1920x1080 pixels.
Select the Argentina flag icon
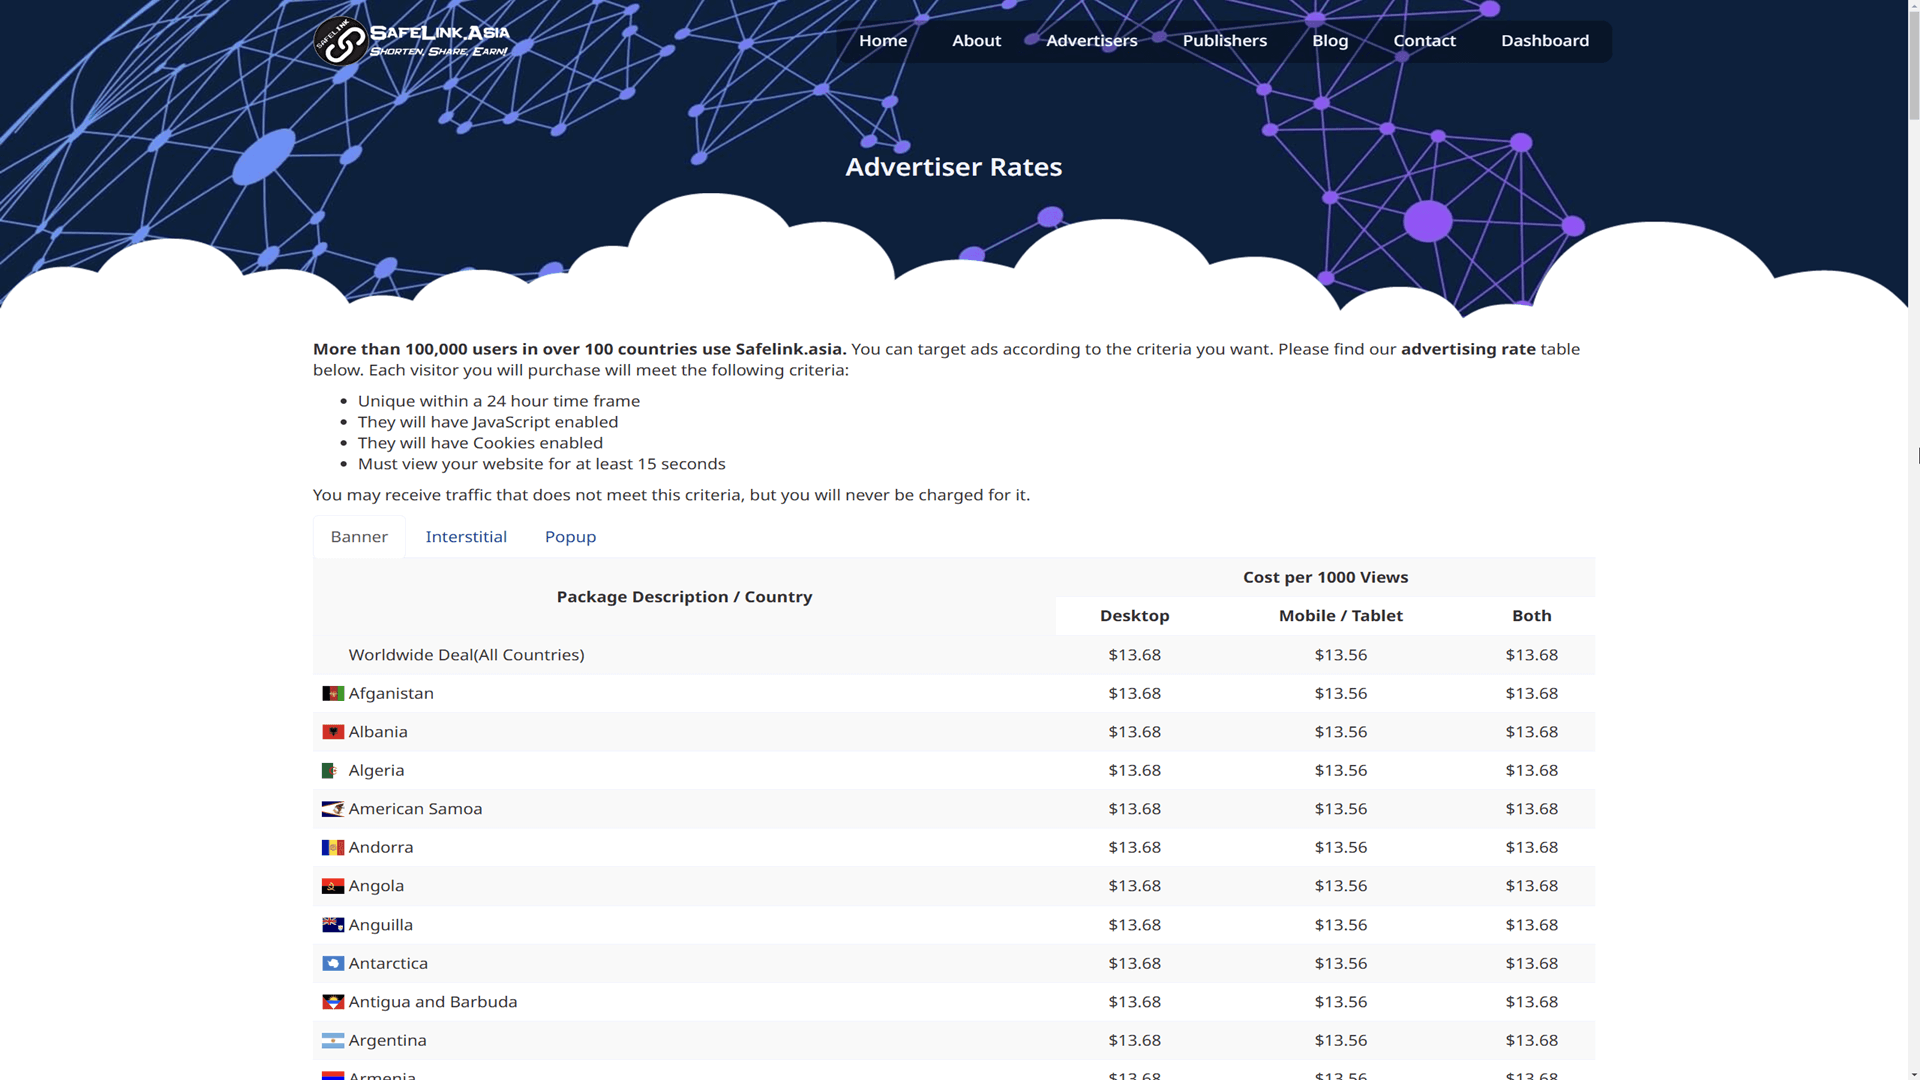[332, 1040]
